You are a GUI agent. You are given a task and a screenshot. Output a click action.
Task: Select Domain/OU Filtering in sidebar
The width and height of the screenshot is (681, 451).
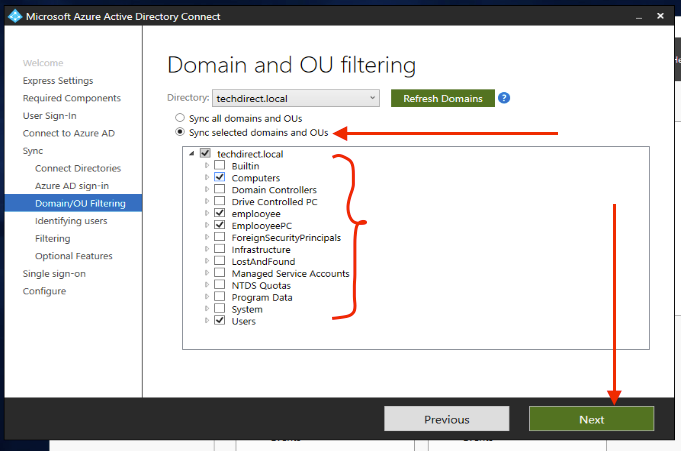(73, 203)
